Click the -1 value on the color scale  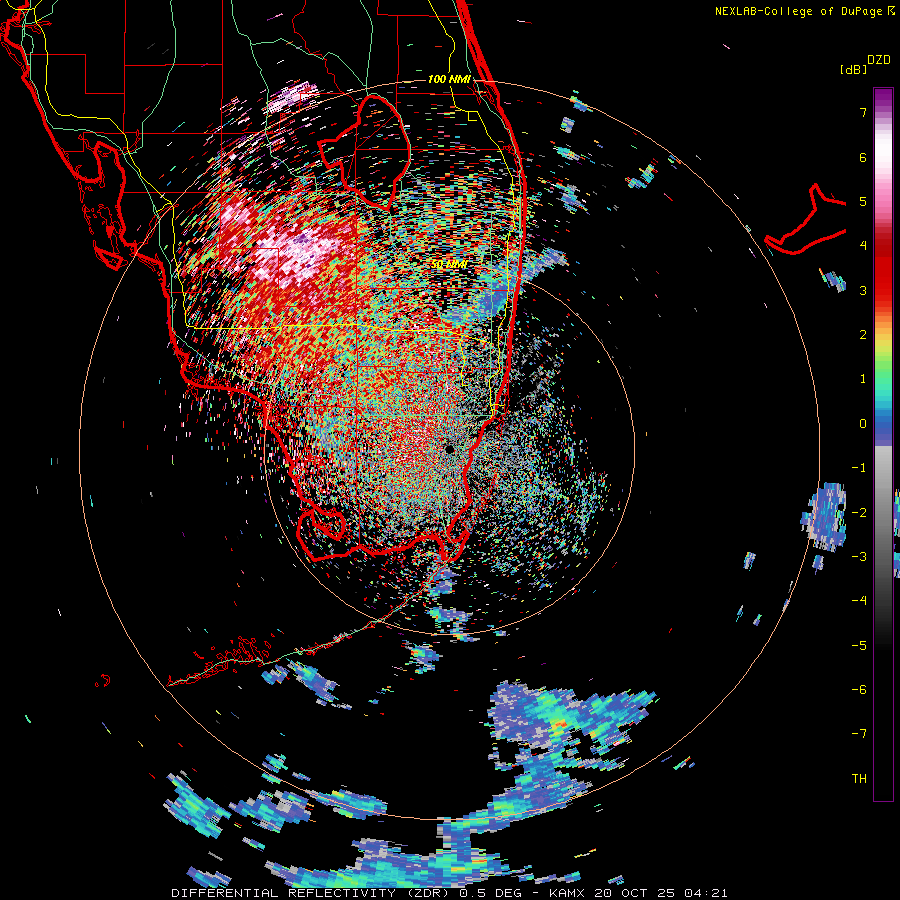click(x=859, y=468)
